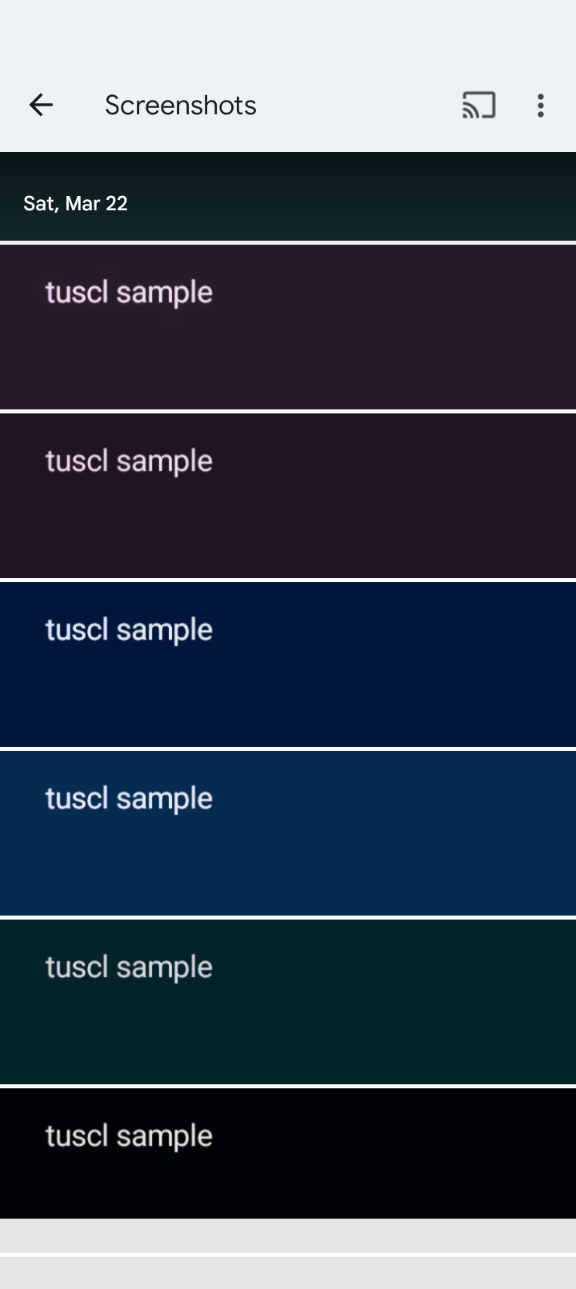
Task: Open the first dark purple tuscl sample screenshot
Action: [288, 327]
